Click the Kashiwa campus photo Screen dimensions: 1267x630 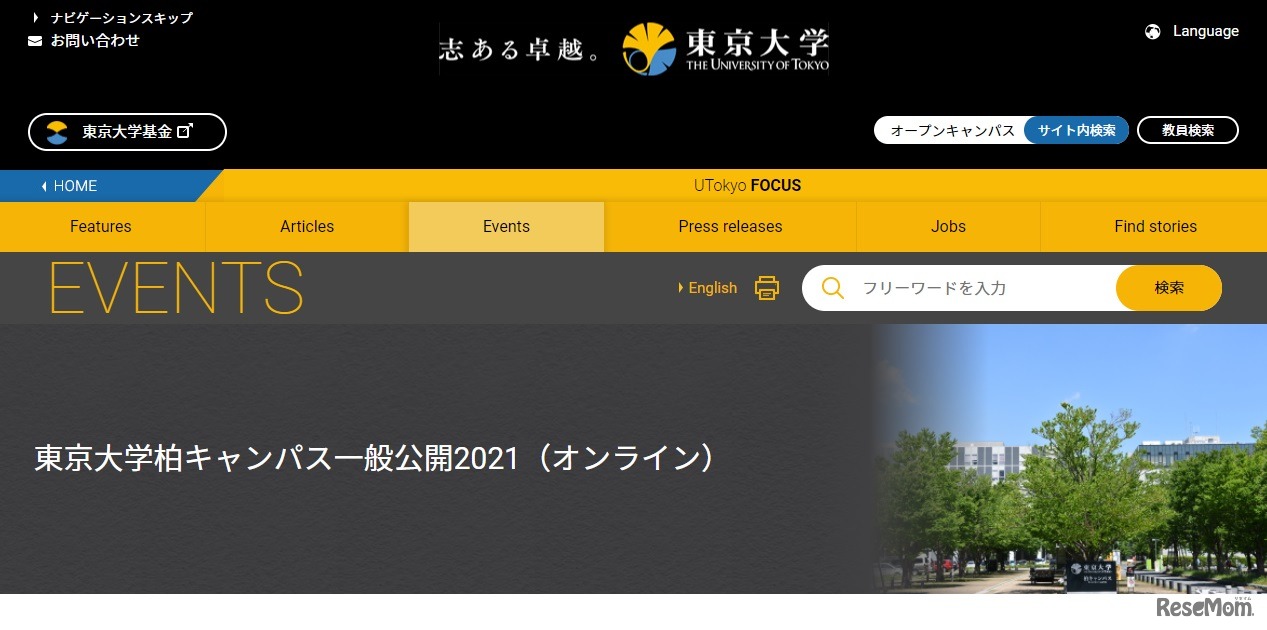[1068, 459]
